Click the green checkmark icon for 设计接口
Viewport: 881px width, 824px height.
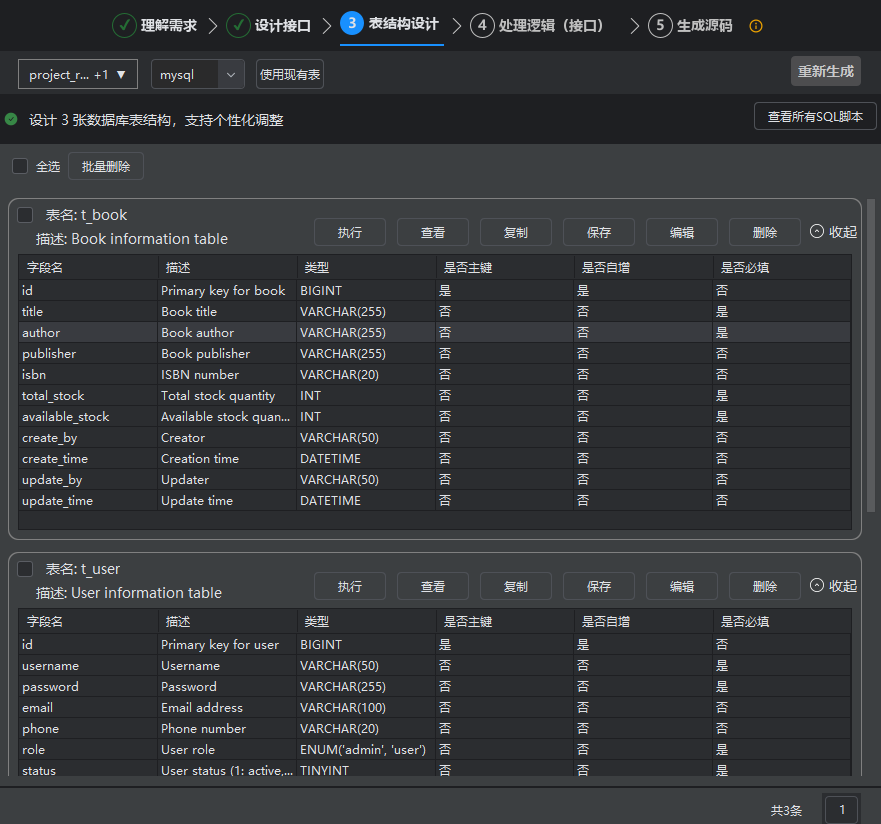[238, 25]
